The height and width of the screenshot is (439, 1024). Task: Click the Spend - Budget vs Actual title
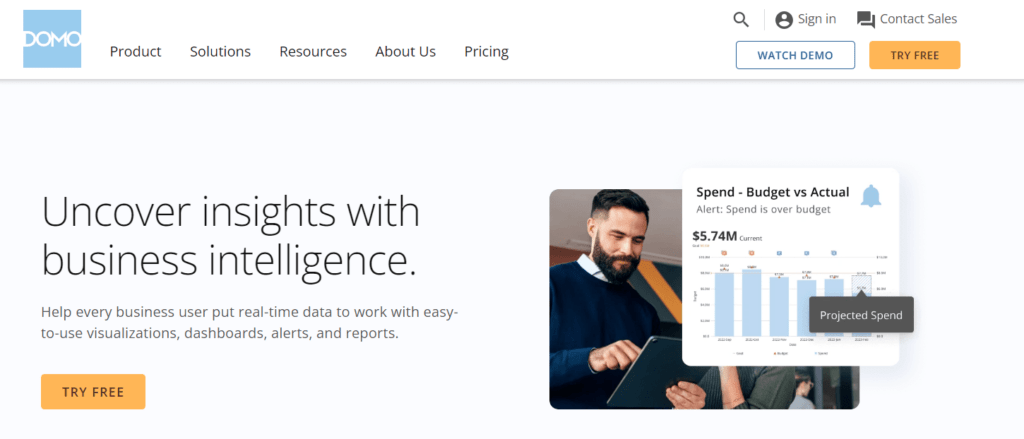click(773, 192)
